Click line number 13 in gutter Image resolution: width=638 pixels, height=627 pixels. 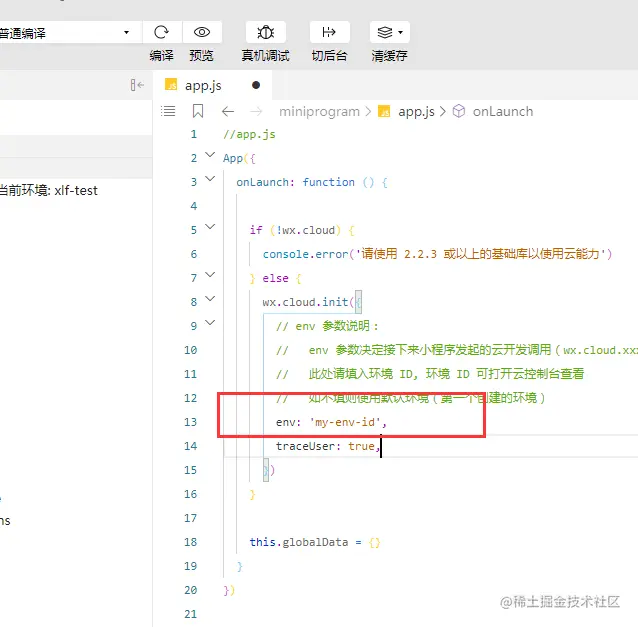coord(190,422)
